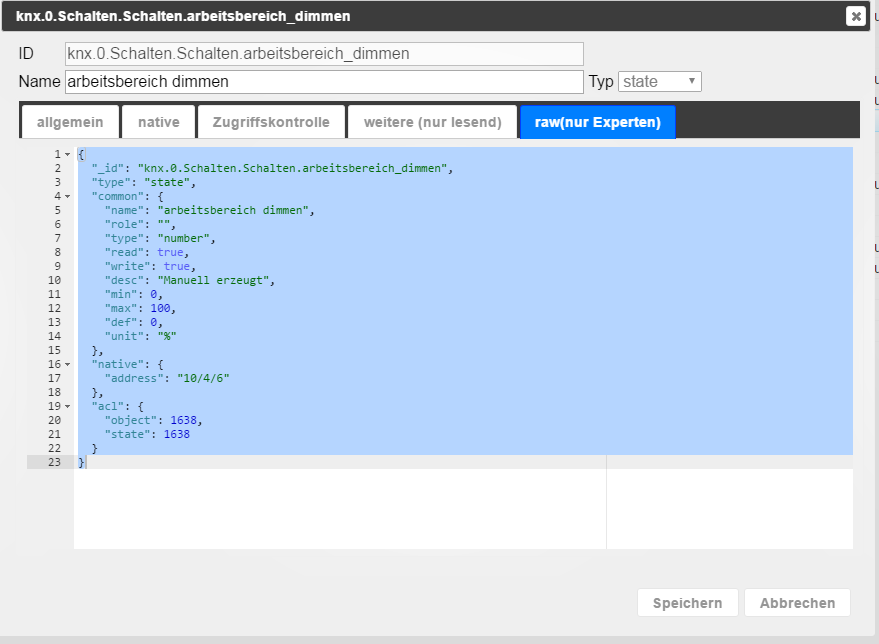
Task: Click the Abbrechen button
Action: [797, 603]
